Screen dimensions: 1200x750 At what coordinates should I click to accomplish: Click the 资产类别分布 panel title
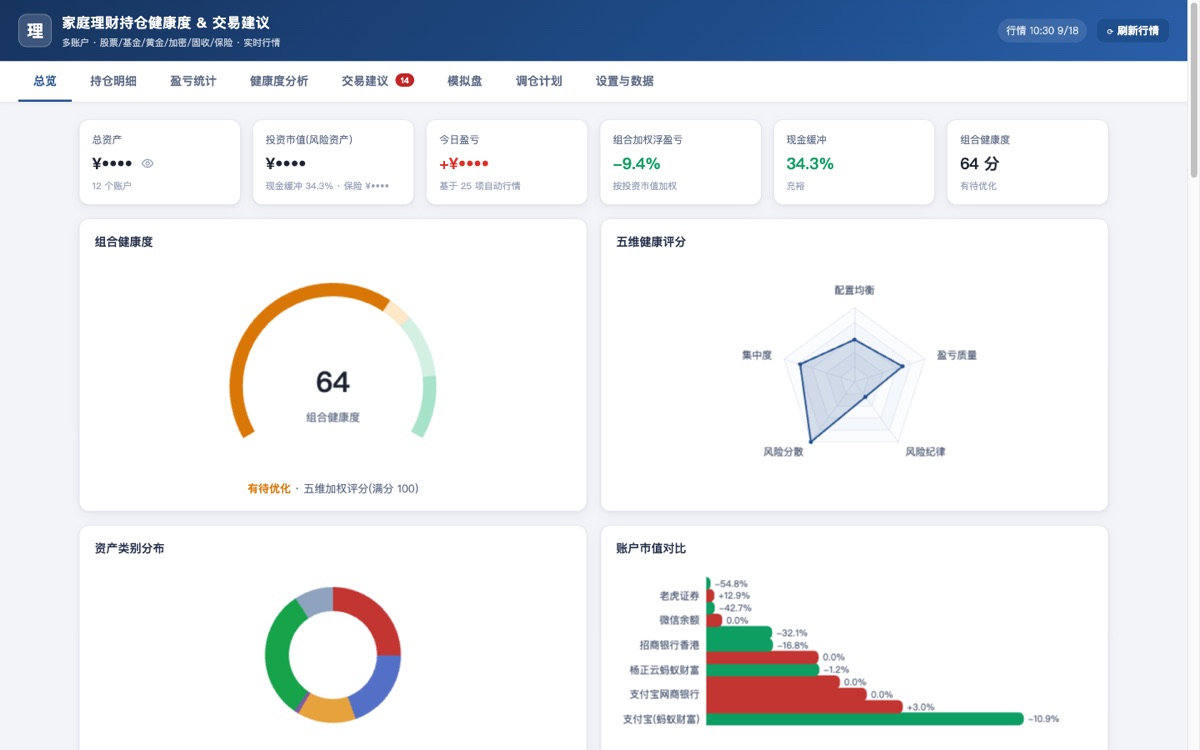tap(130, 548)
